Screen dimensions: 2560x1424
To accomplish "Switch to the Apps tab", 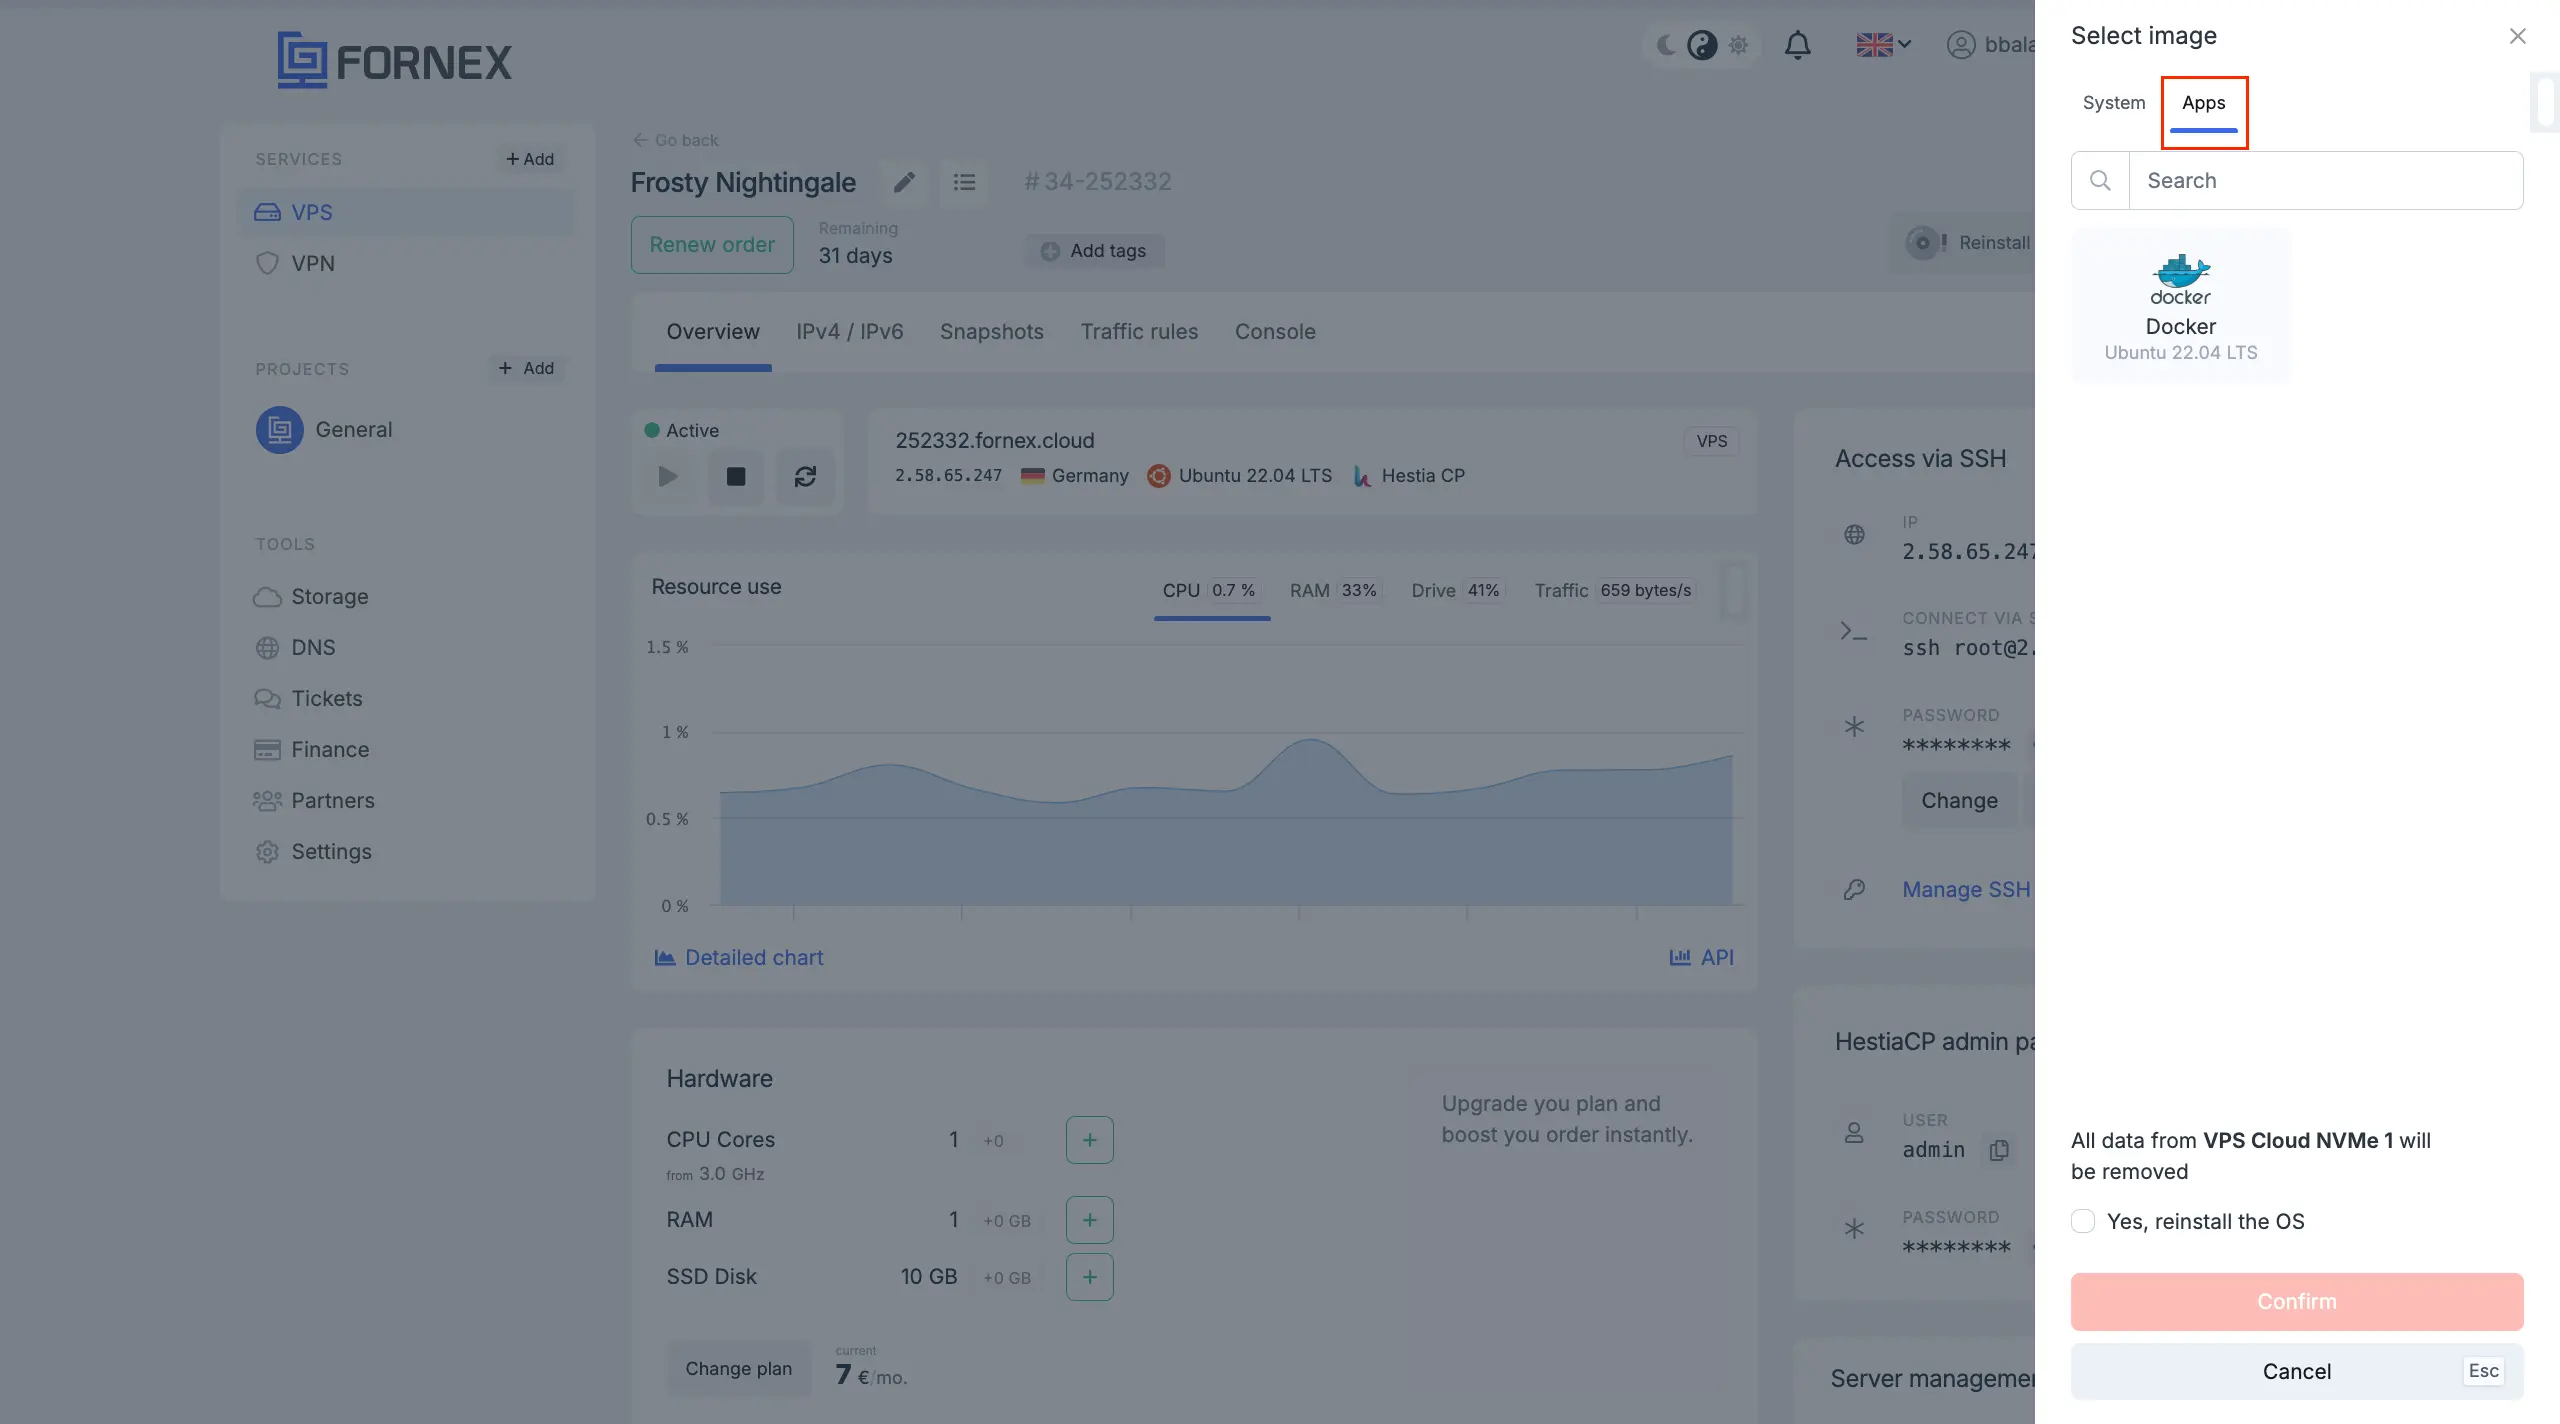I will (2203, 103).
